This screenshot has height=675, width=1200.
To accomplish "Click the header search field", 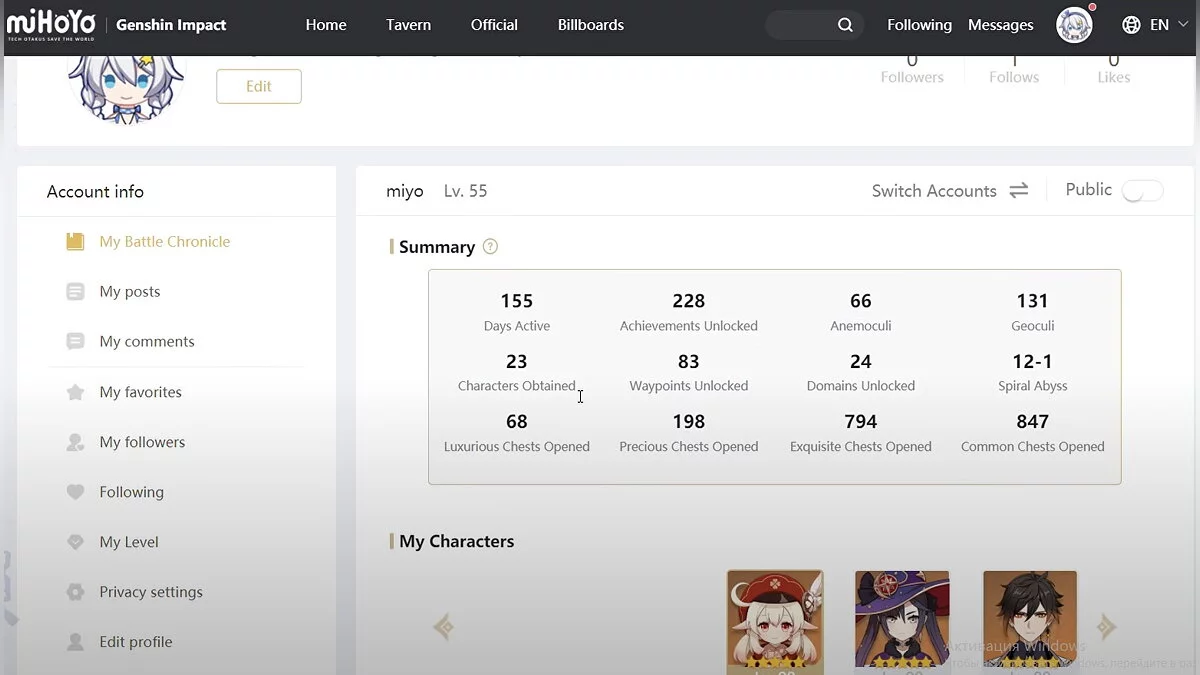I will tap(815, 25).
